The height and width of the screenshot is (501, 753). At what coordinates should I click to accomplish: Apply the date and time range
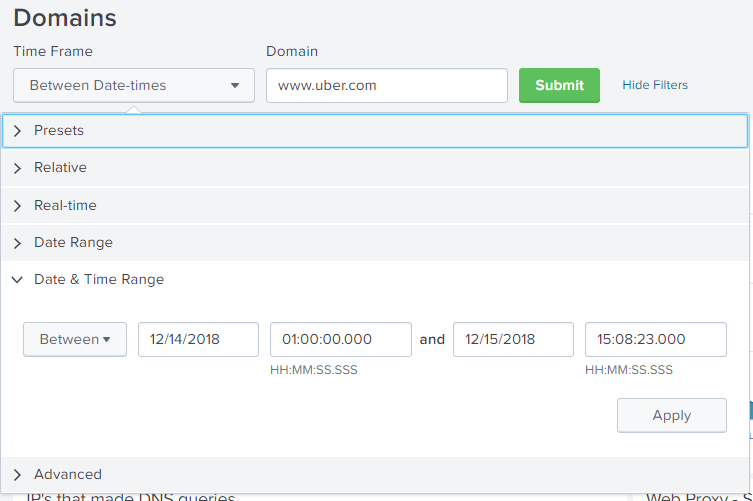tap(672, 415)
